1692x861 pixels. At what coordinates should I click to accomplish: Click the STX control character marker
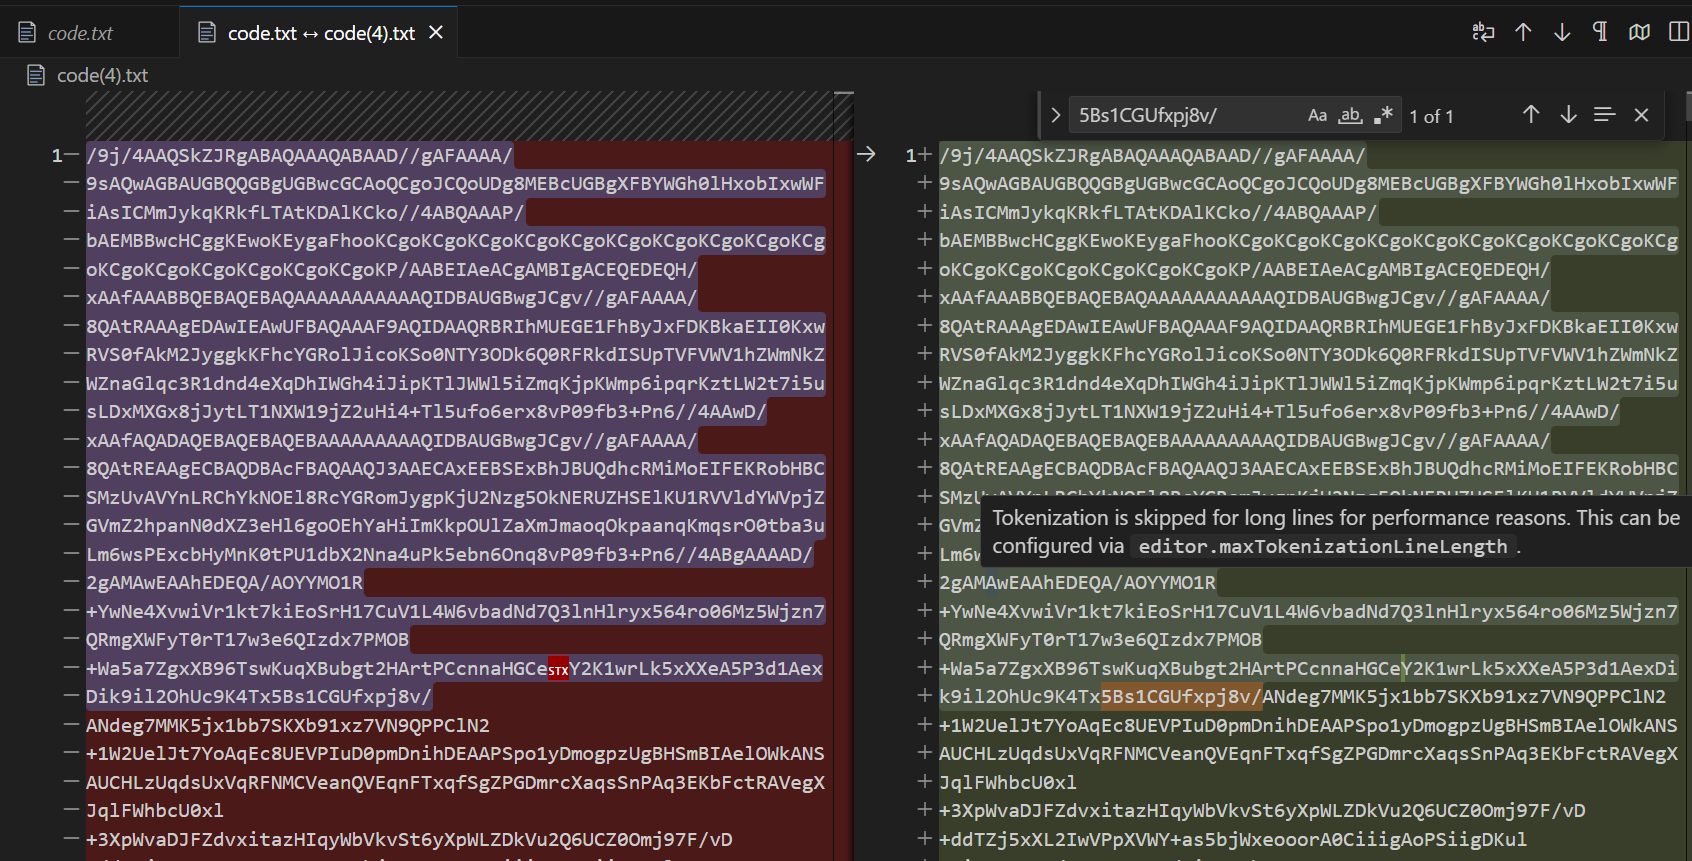click(558, 669)
